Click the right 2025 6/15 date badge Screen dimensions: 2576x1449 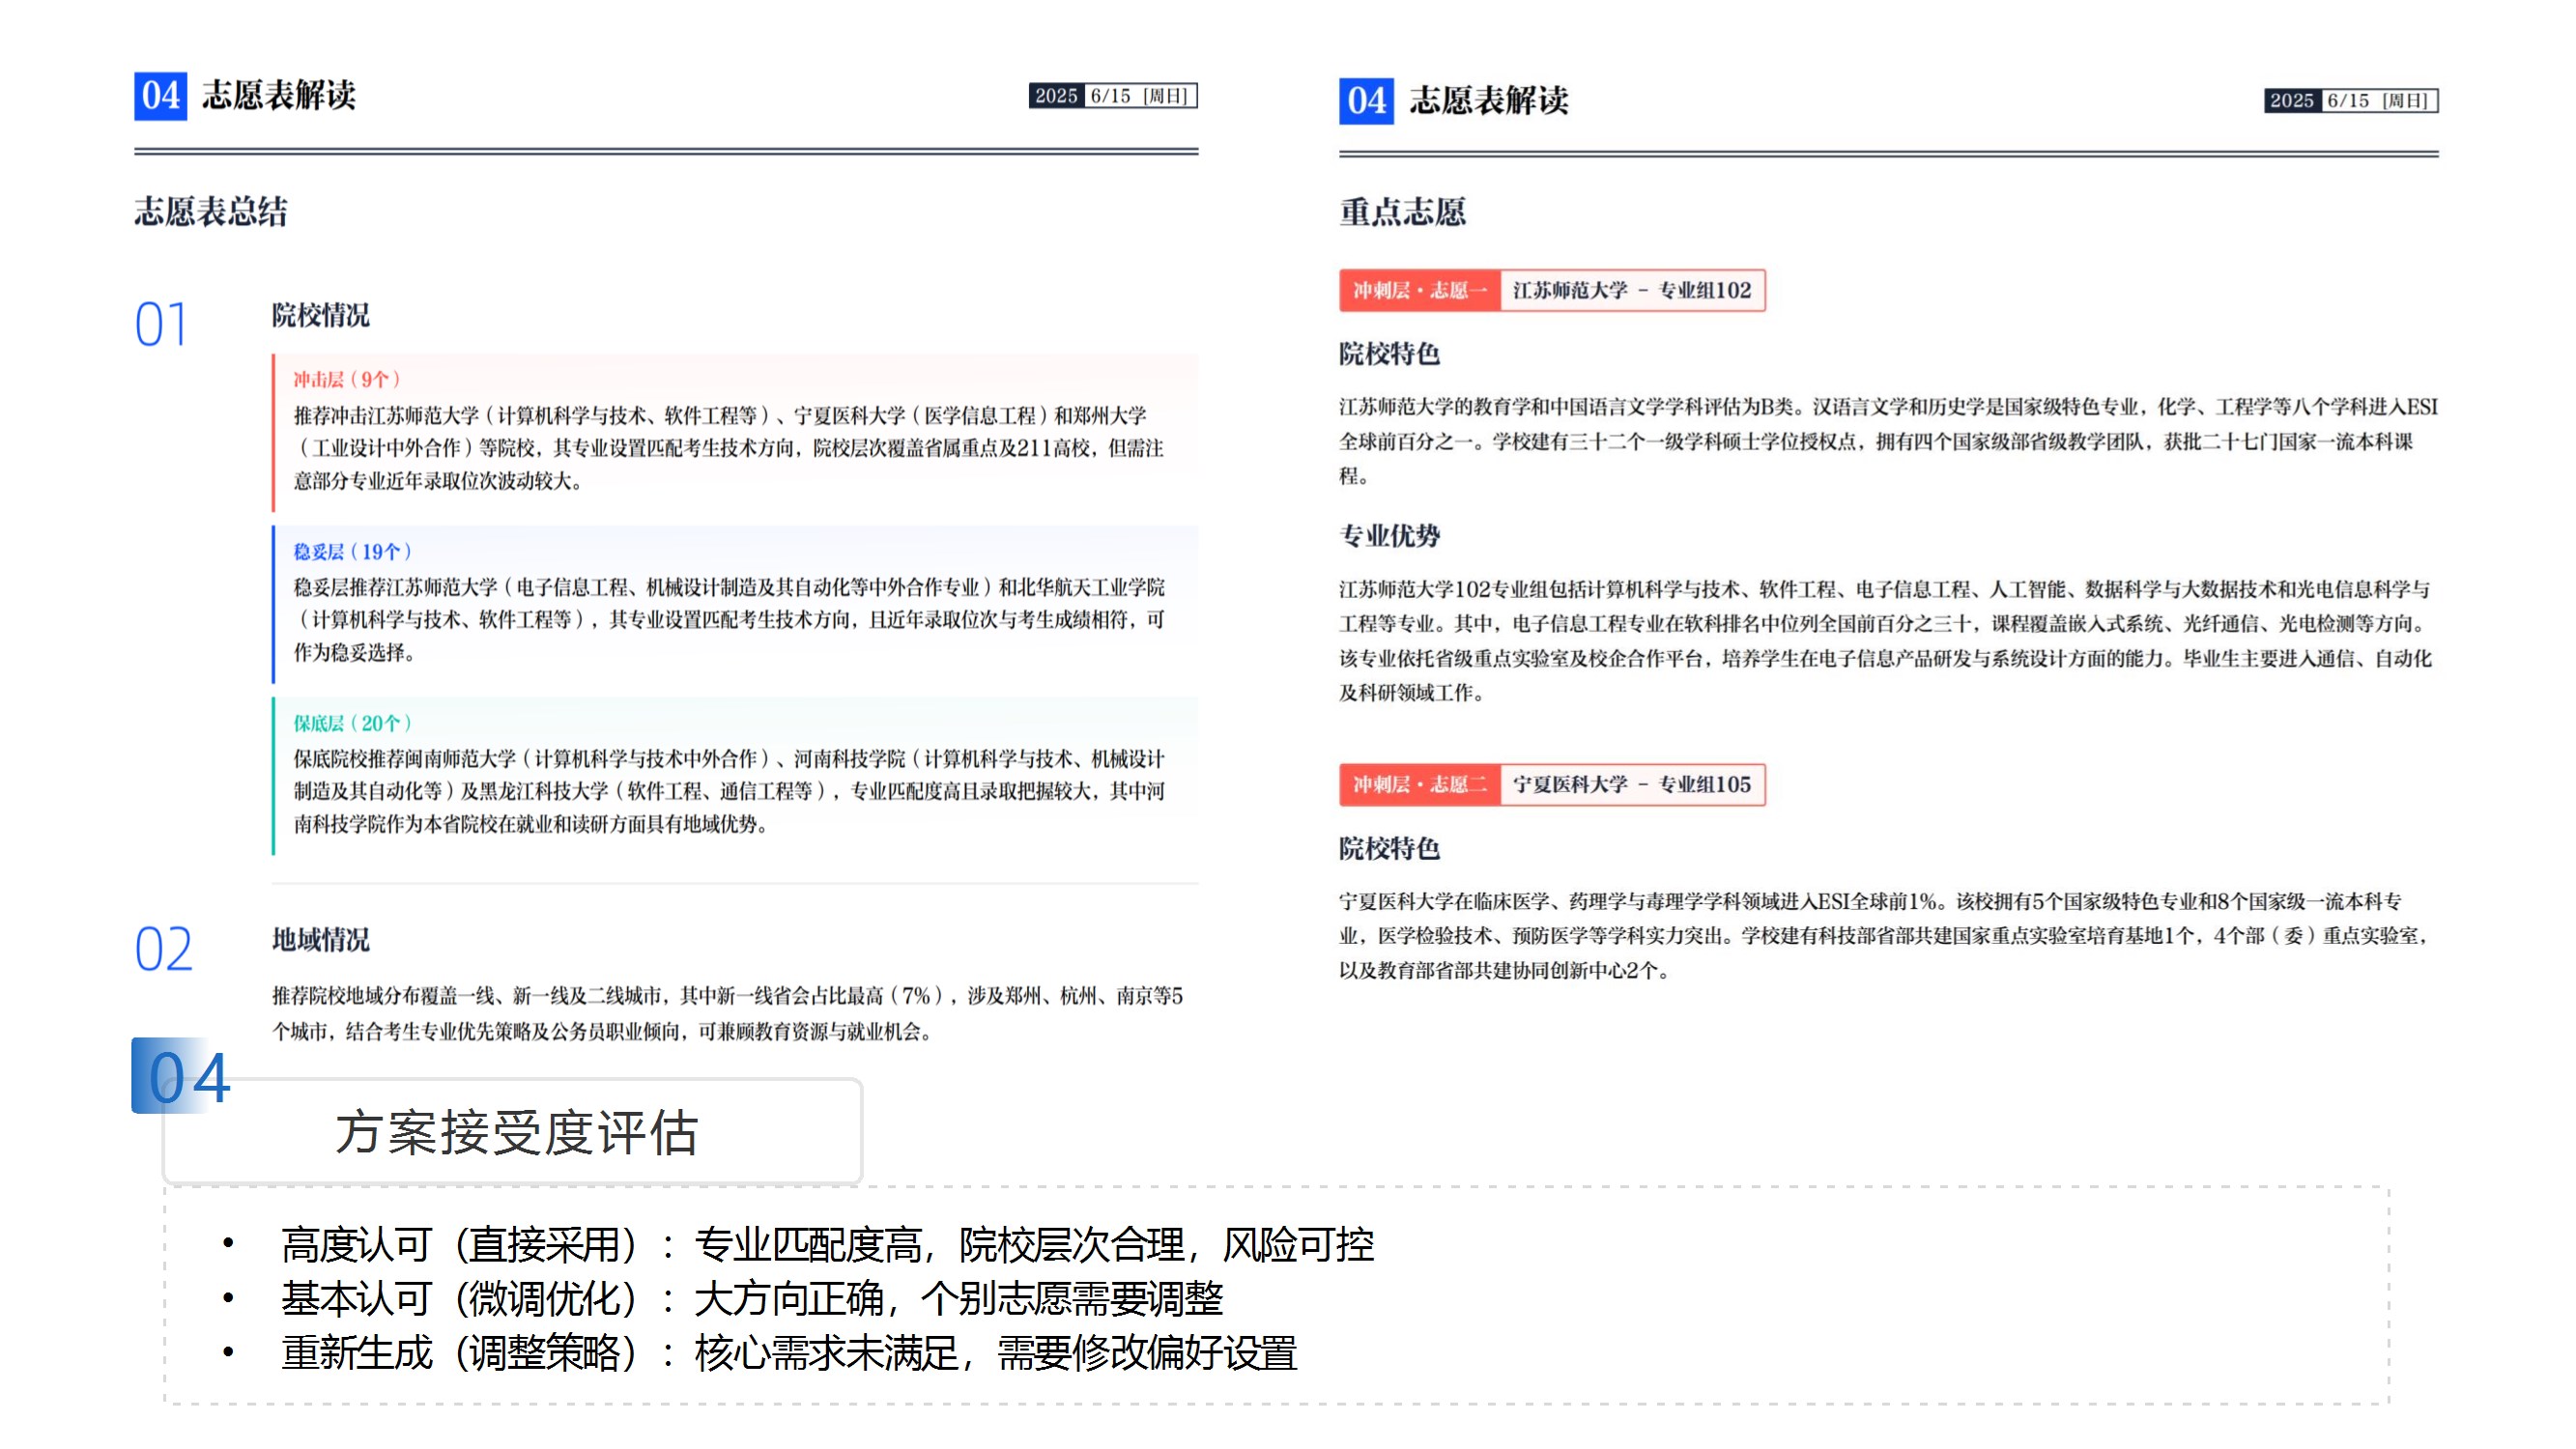click(x=2350, y=101)
